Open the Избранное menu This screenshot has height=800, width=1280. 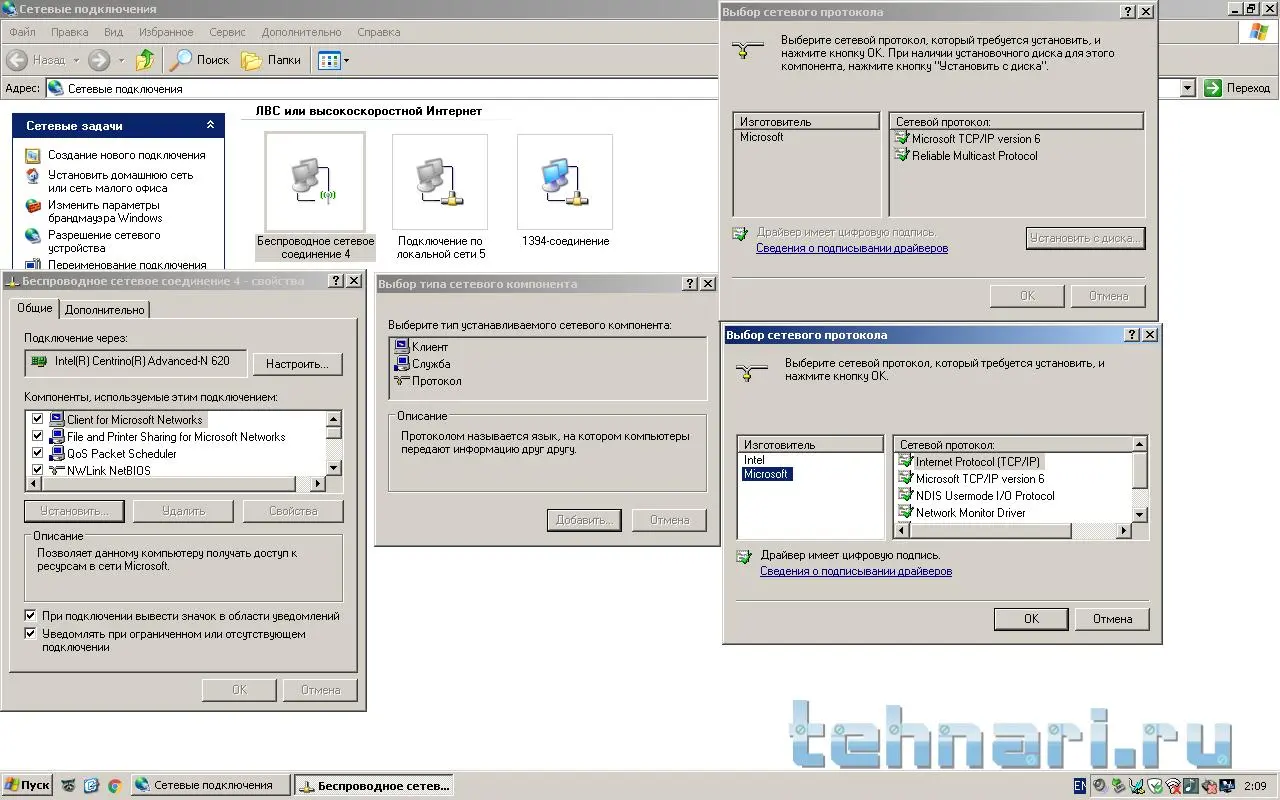coord(167,32)
